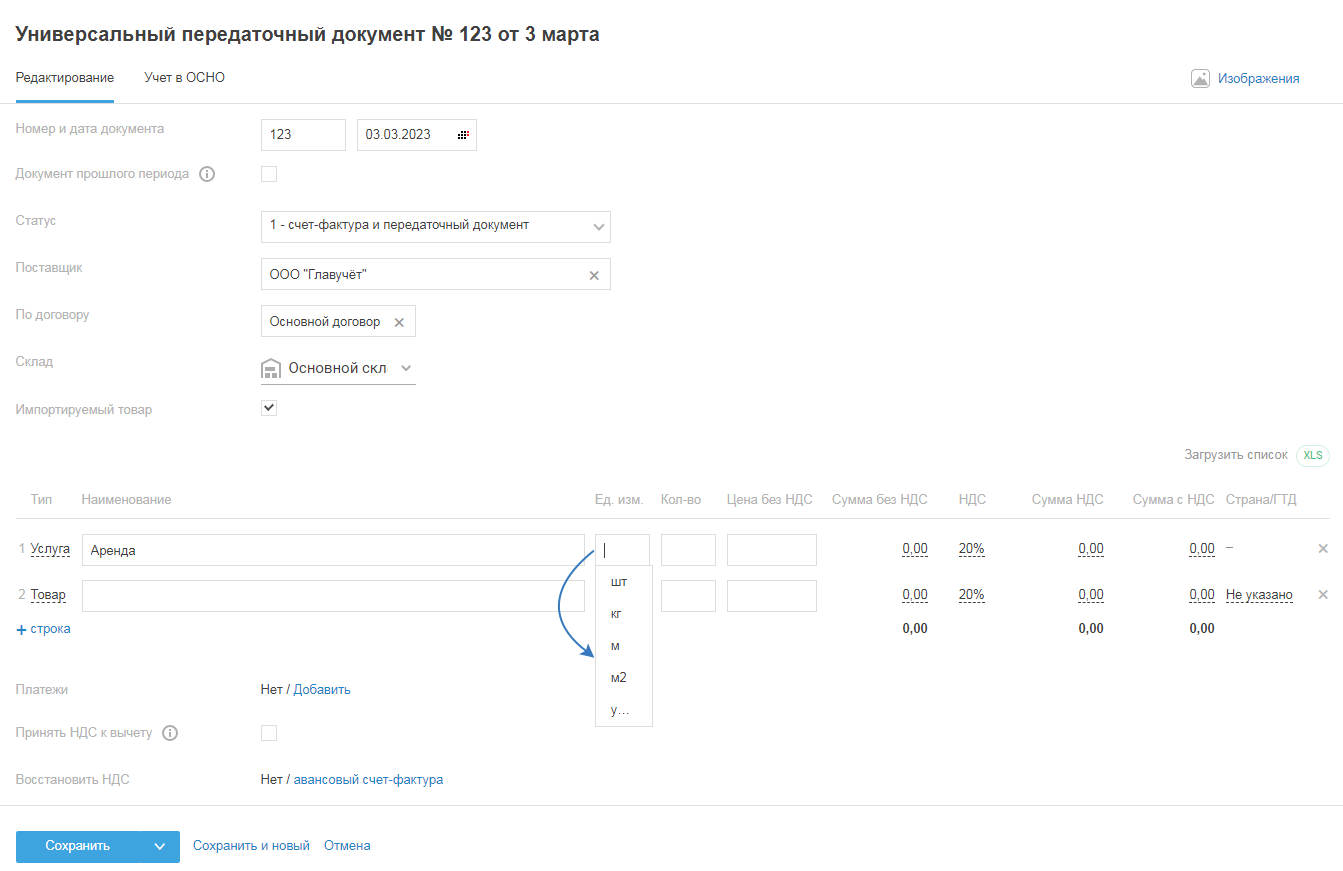Open the Изображения image icon
1343x871 pixels.
(1200, 78)
